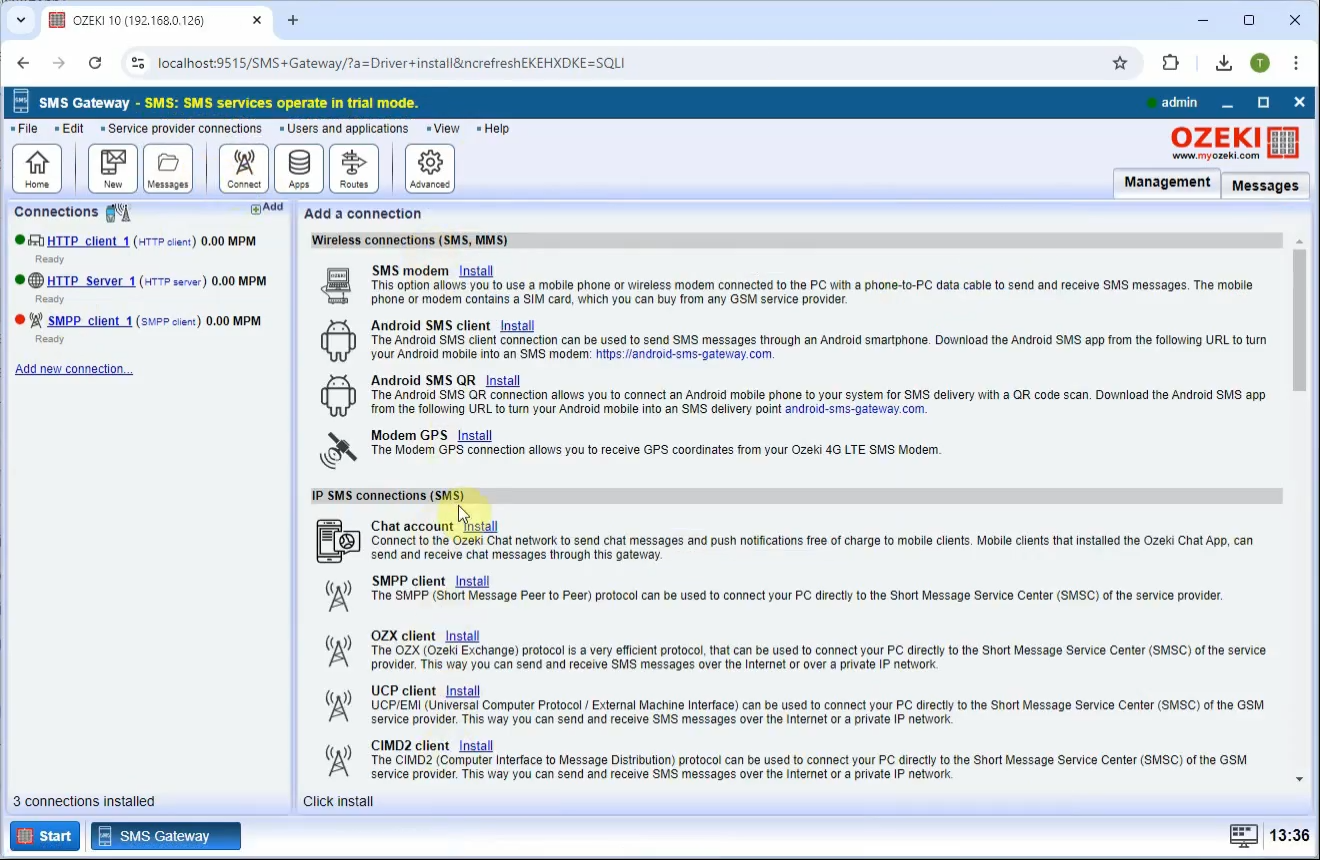Viewport: 1320px width, 860px height.
Task: Switch to the Messages tab
Action: (x=1264, y=185)
